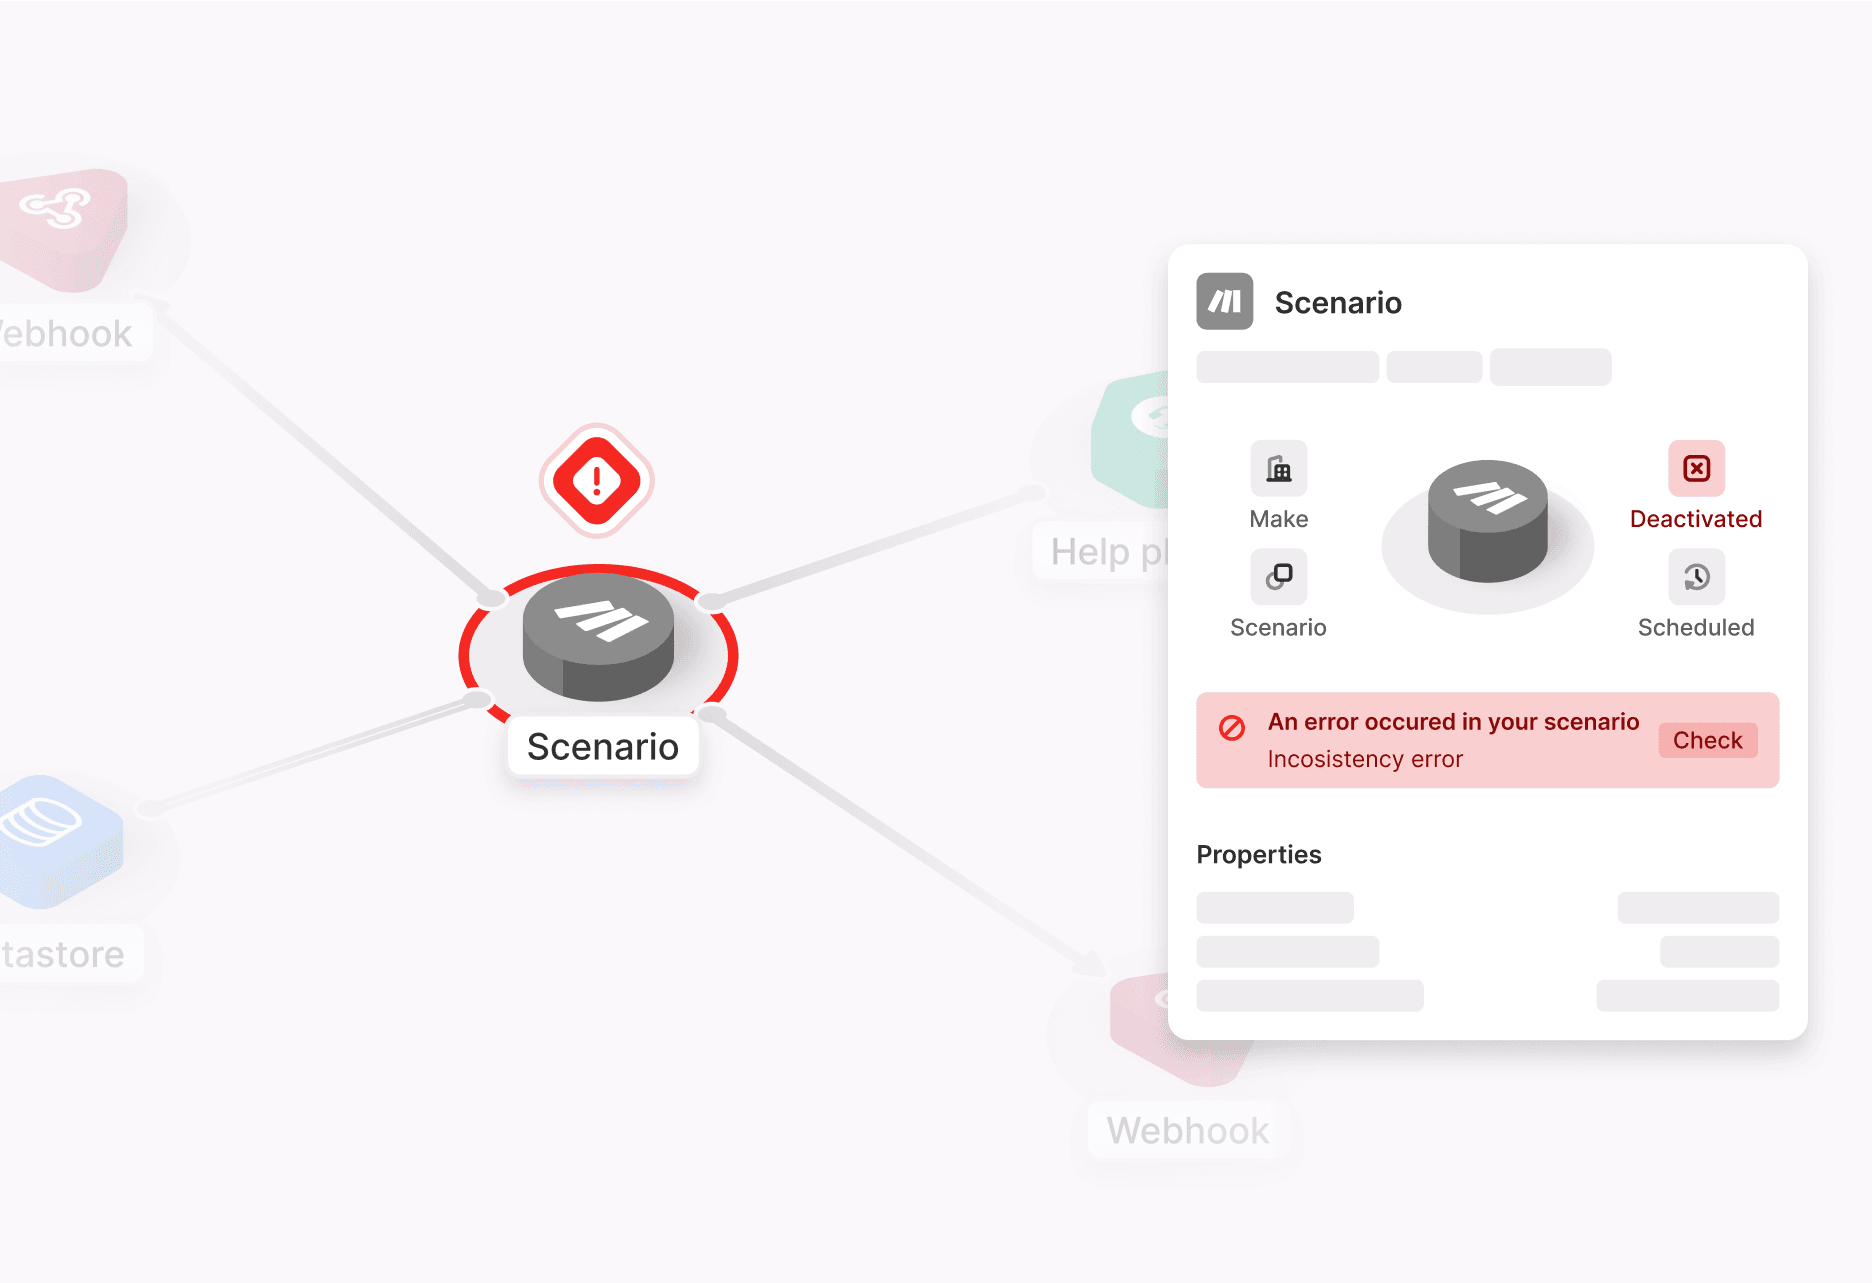Click the Scenario panel title text
The width and height of the screenshot is (1872, 1283).
1338,302
